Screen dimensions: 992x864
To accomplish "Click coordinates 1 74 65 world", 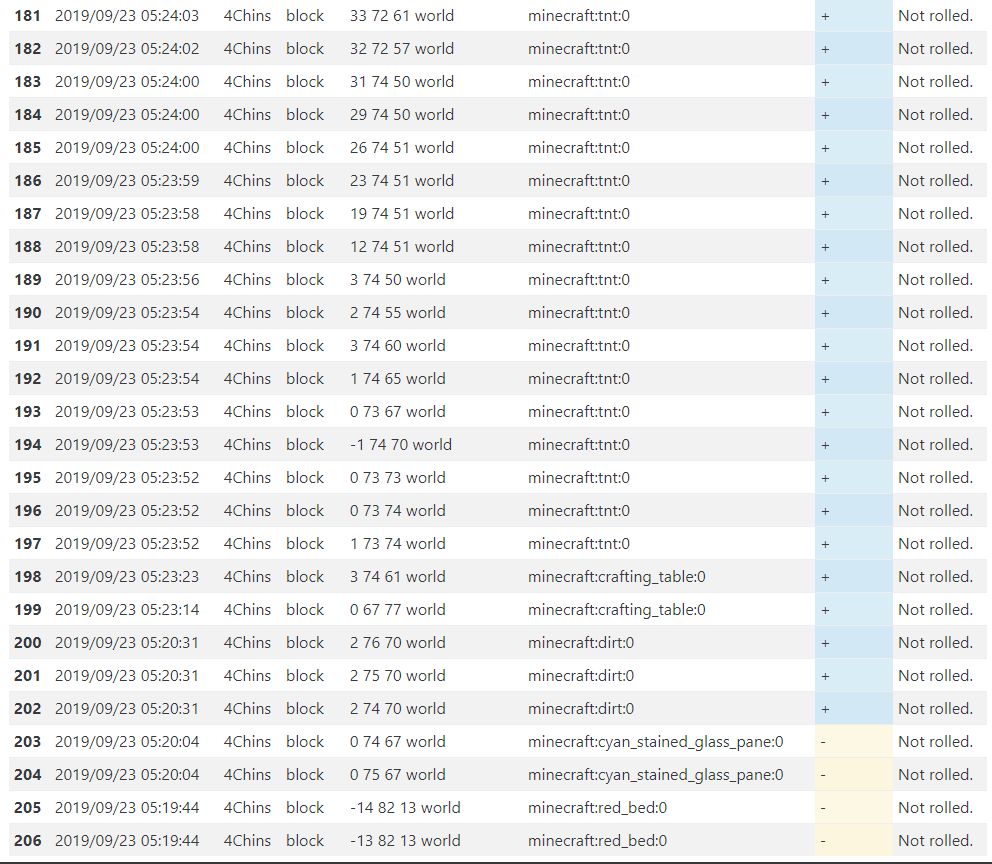I will coord(398,378).
